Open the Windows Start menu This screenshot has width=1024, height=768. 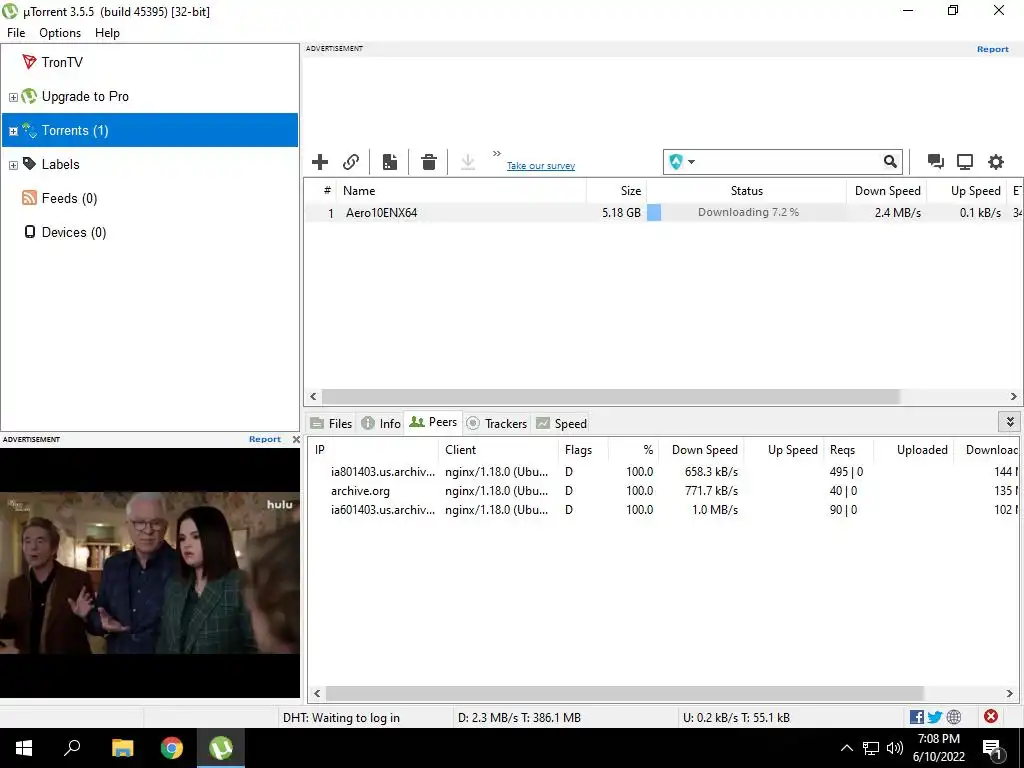[24, 748]
